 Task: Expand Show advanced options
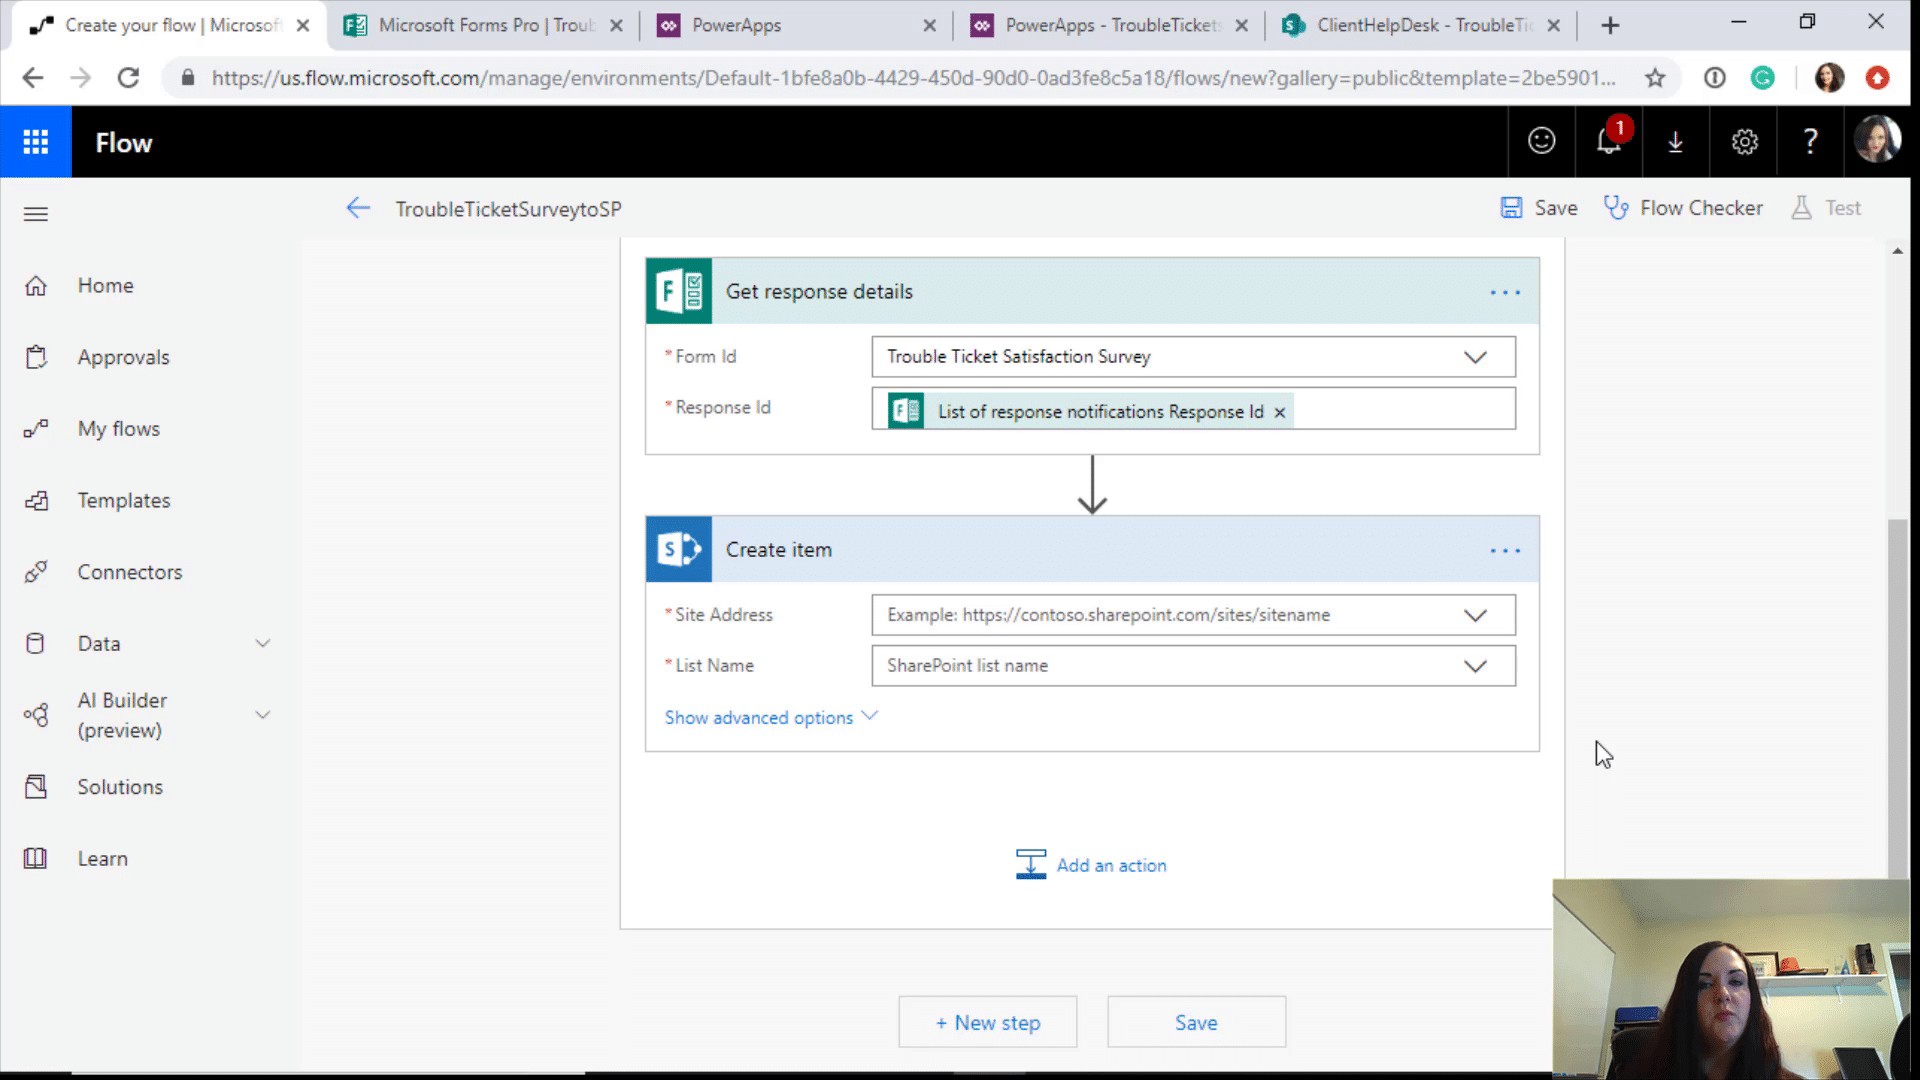771,717
